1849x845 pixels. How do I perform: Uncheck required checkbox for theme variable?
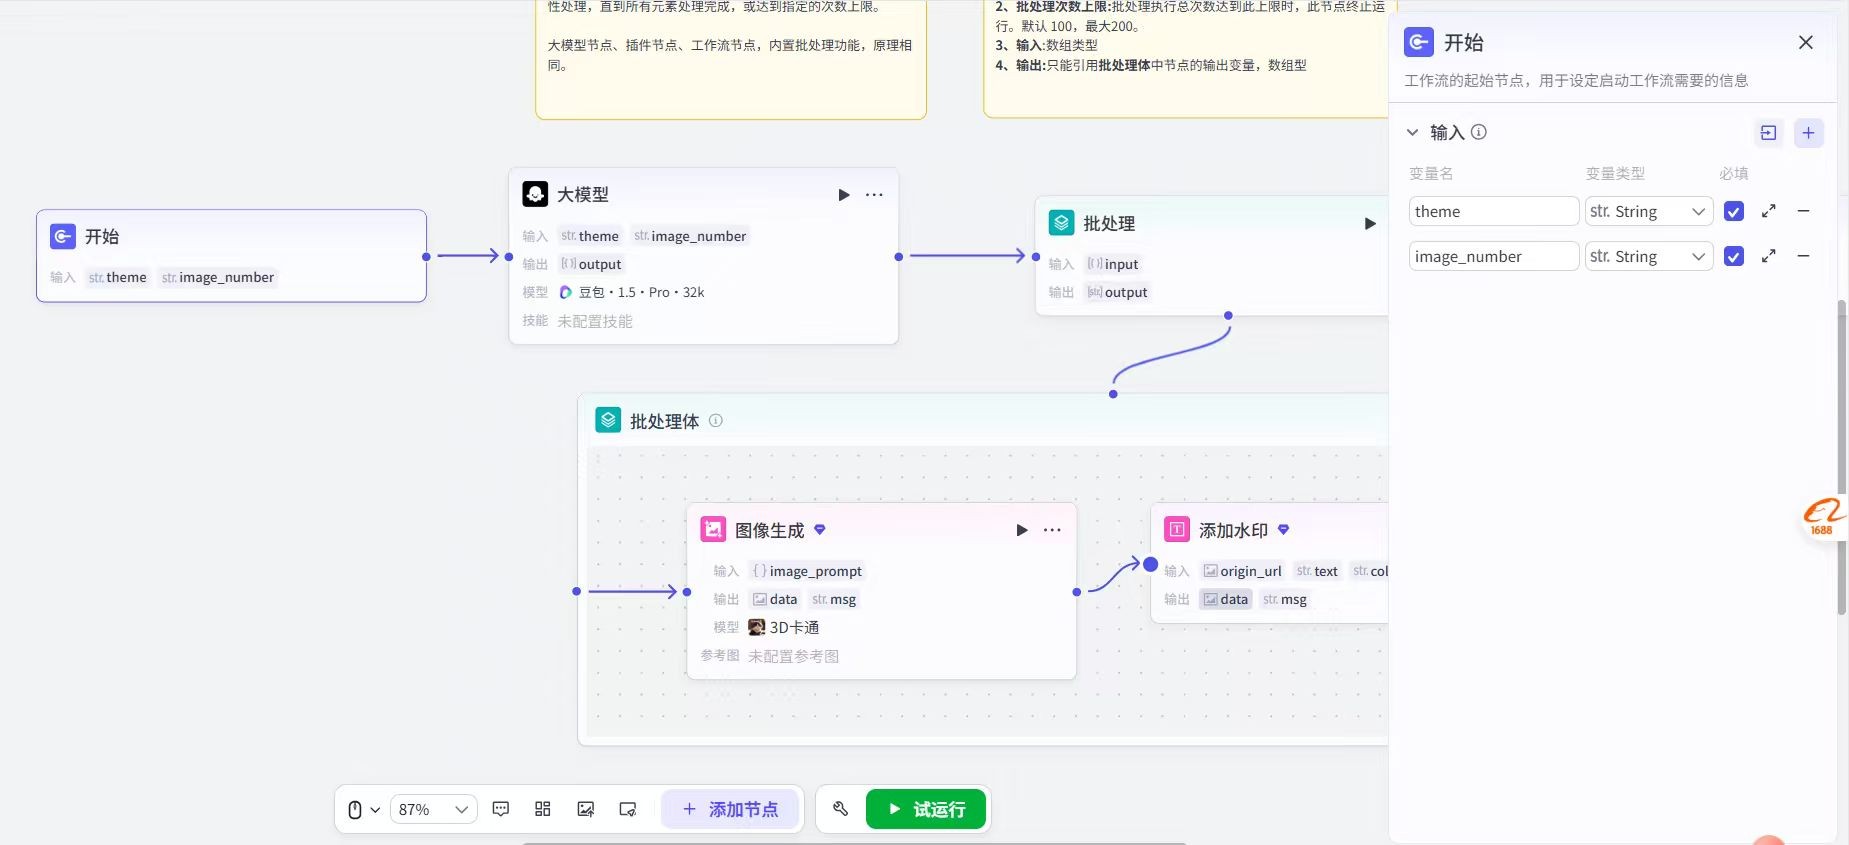click(1734, 211)
